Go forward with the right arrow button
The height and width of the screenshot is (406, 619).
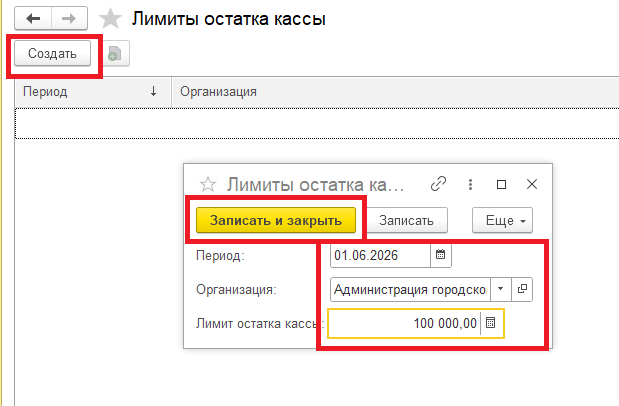(x=69, y=19)
